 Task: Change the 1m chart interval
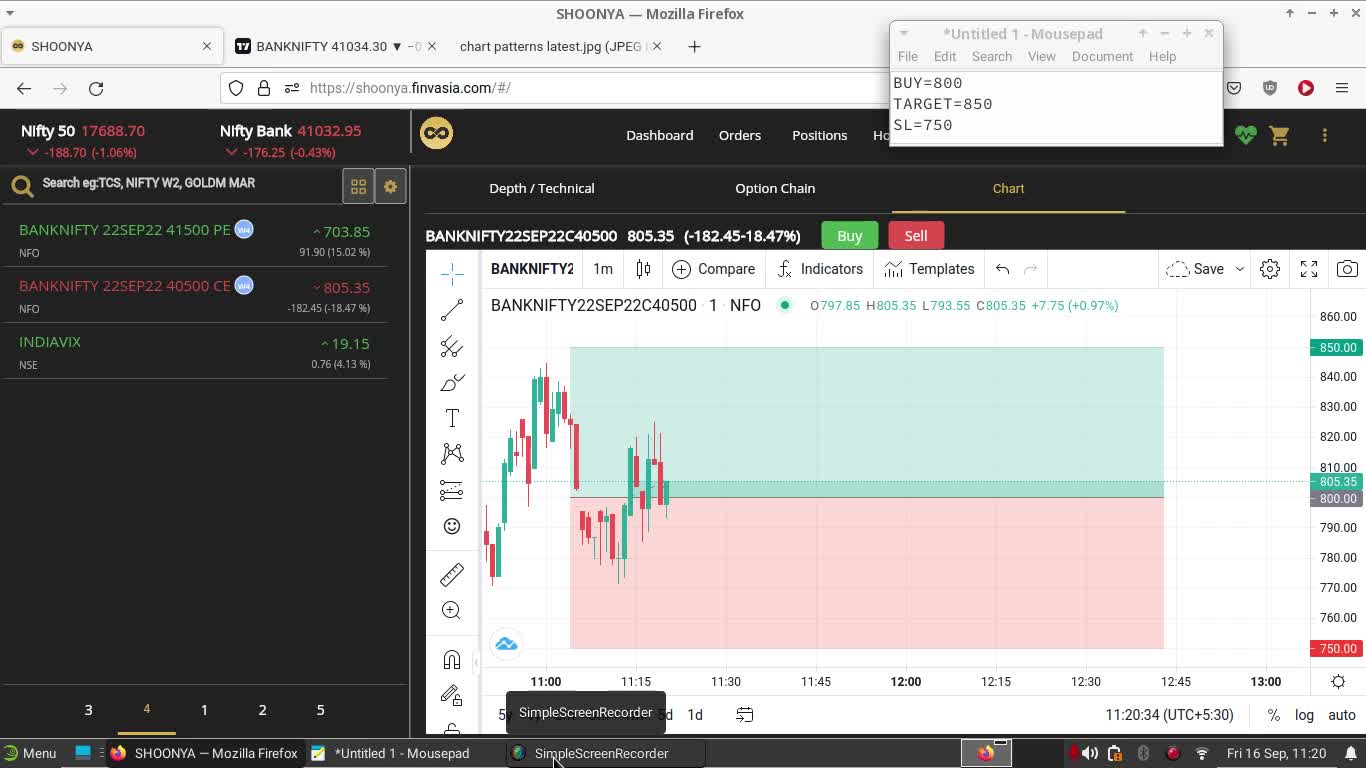(x=603, y=269)
